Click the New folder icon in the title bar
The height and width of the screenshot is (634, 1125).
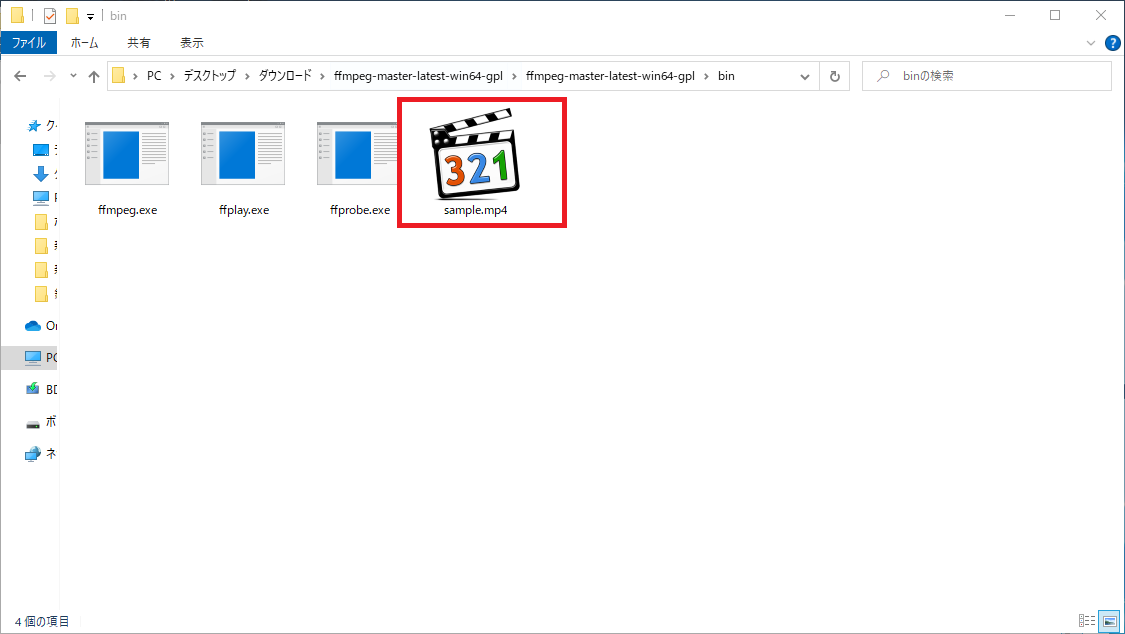click(72, 15)
